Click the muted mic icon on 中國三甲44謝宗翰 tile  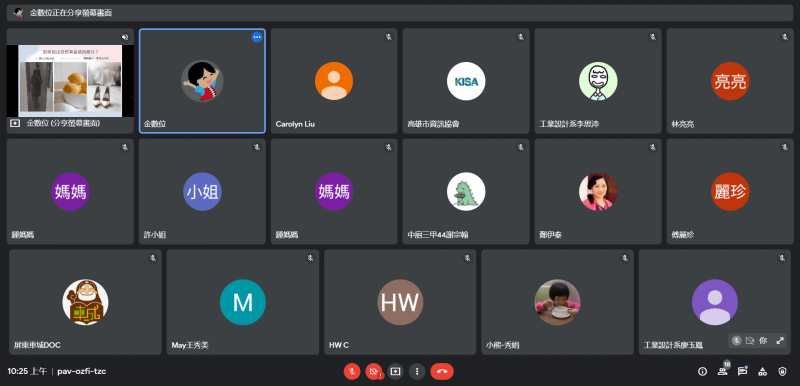point(520,147)
